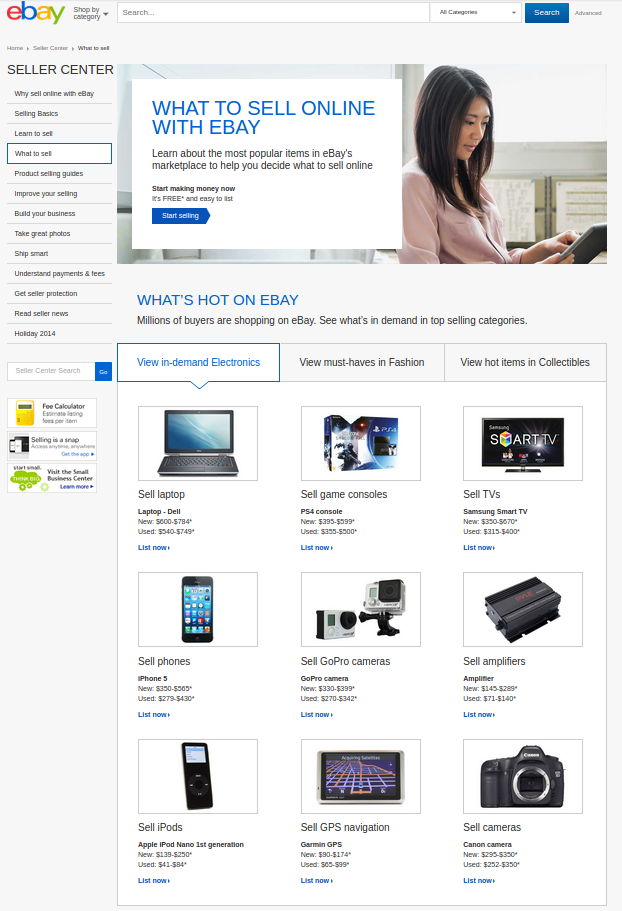Click the Sell game consoles heading
The image size is (622, 911).
[344, 494]
